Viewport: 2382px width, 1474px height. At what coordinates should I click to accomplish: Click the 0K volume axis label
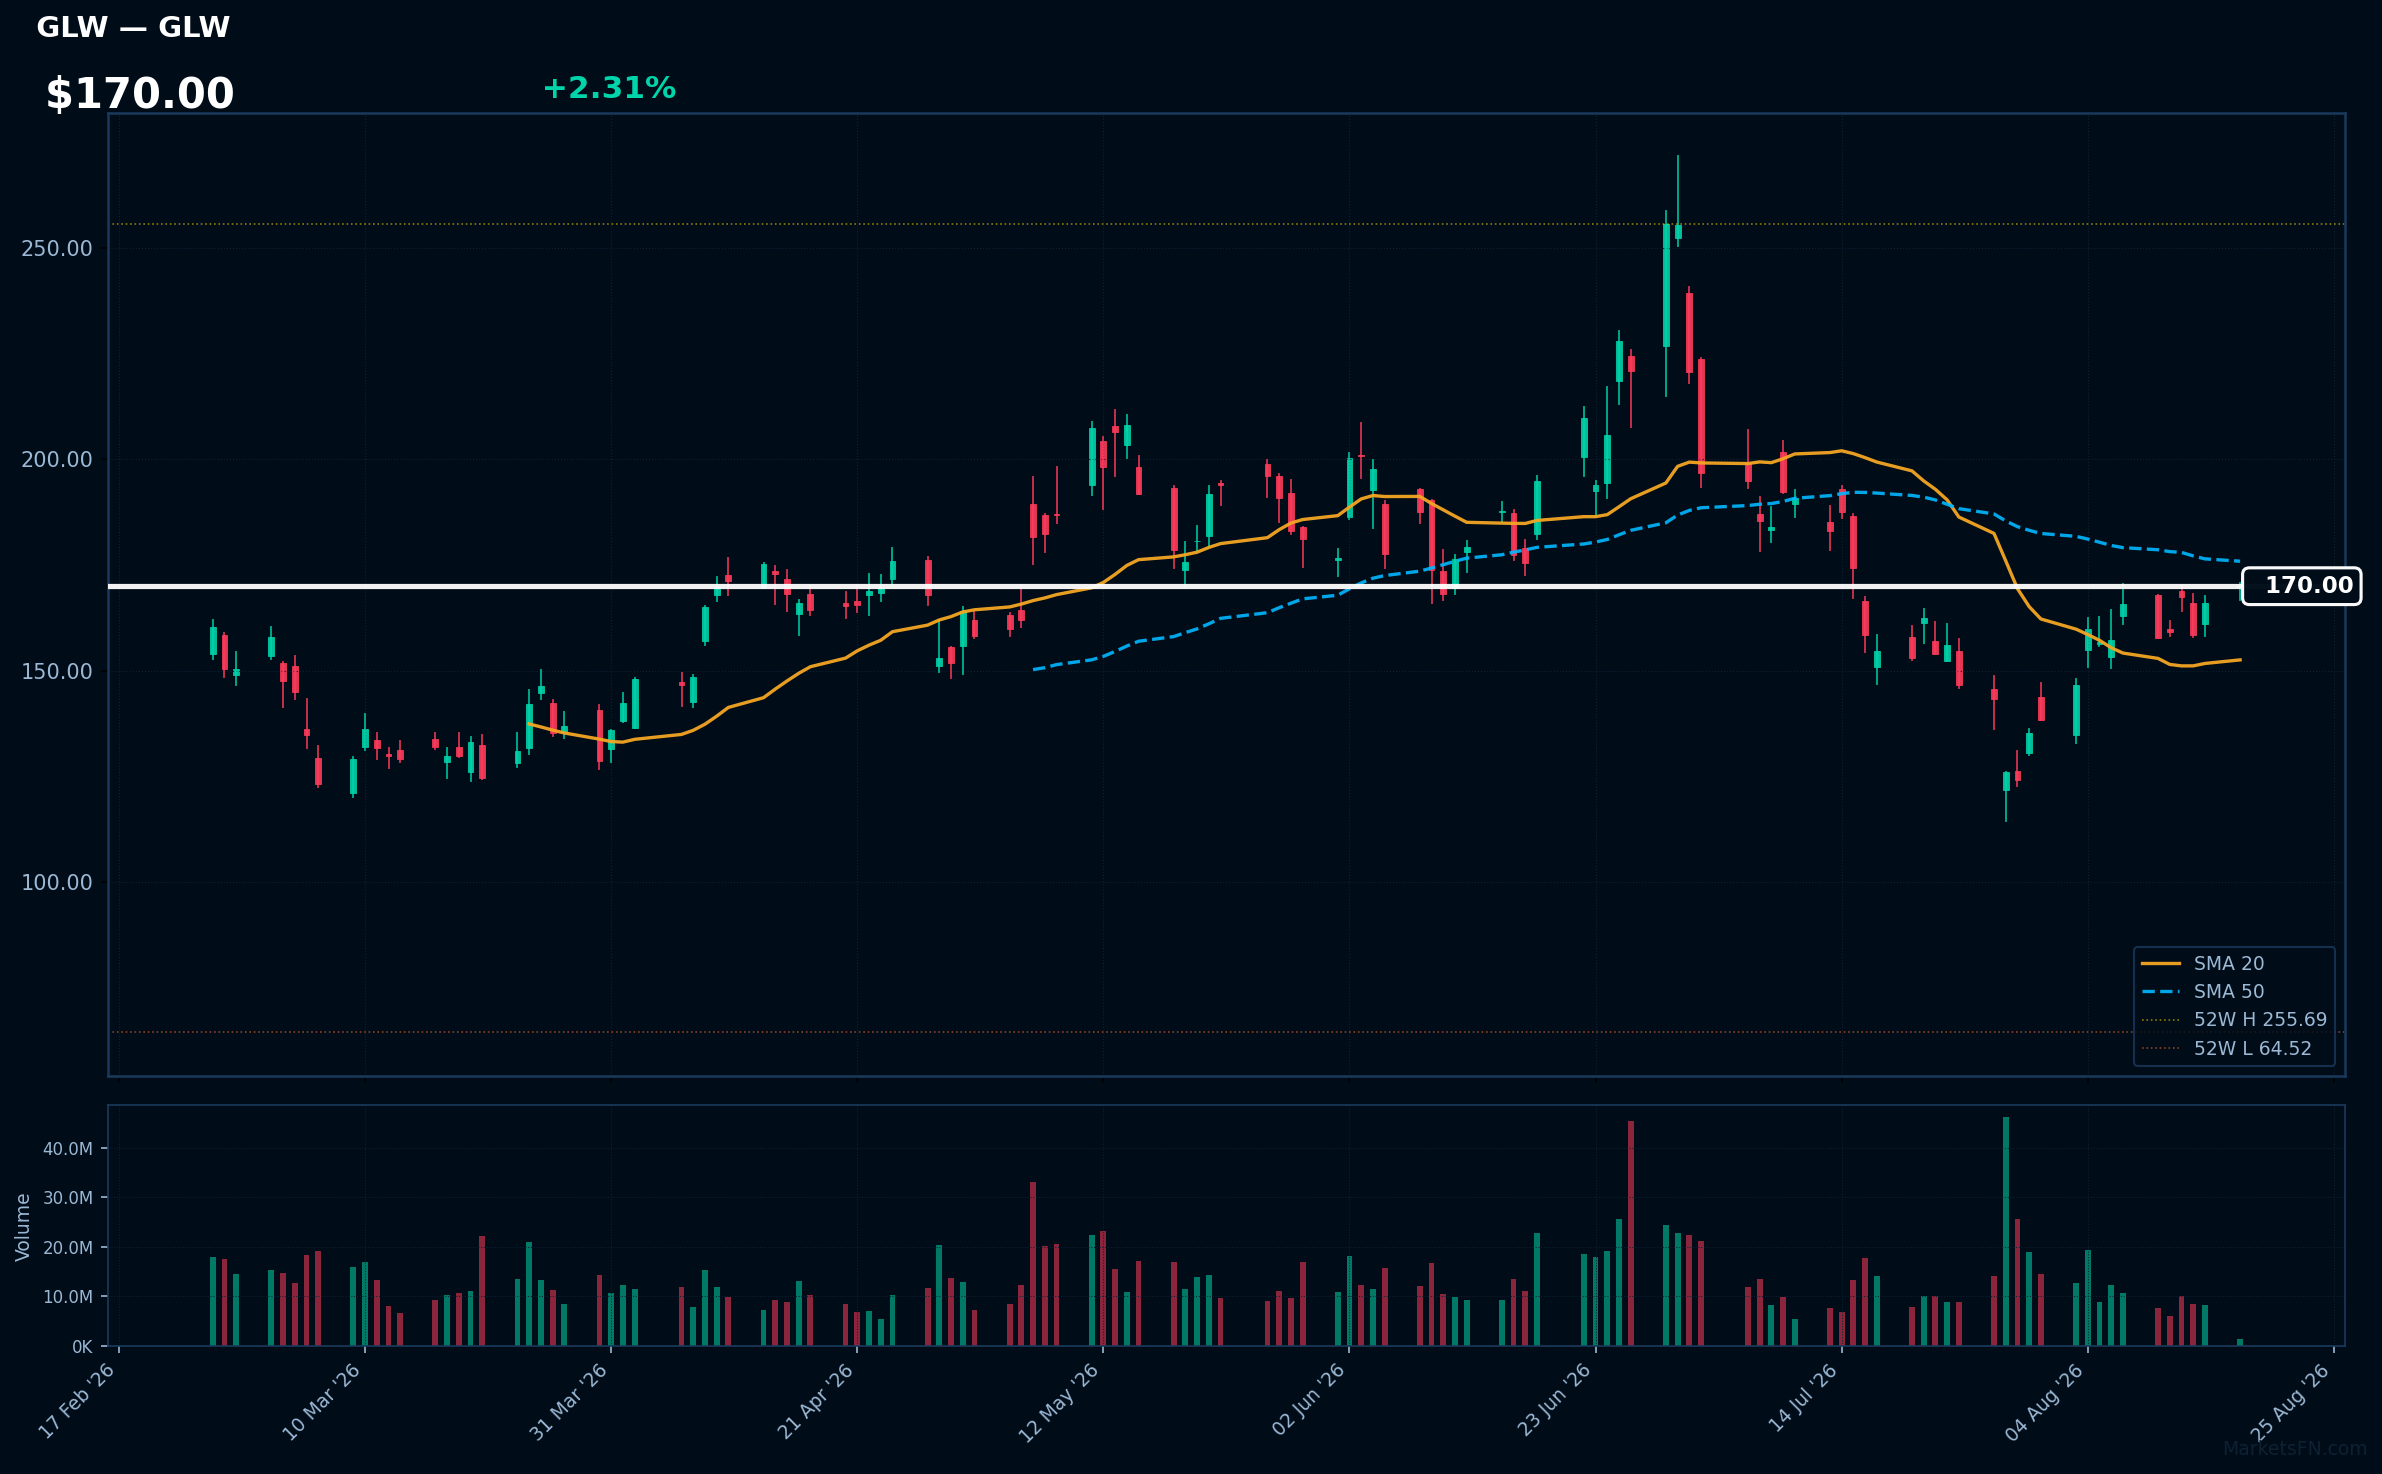82,1347
